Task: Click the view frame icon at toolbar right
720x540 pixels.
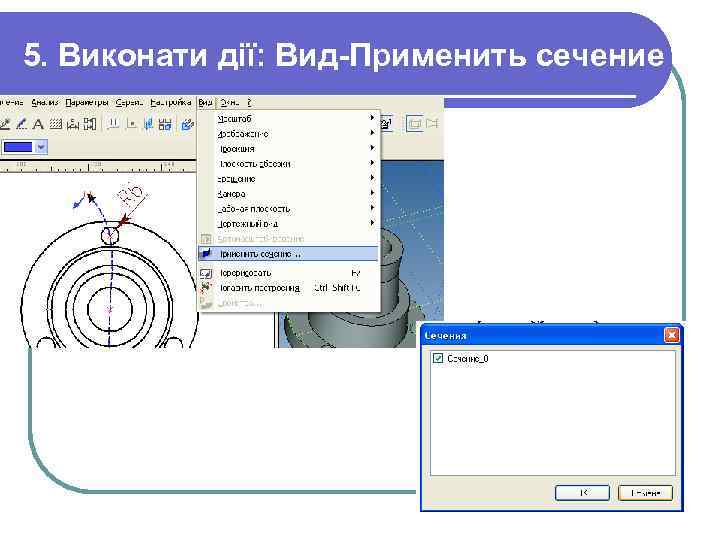Action: [x=414, y=124]
